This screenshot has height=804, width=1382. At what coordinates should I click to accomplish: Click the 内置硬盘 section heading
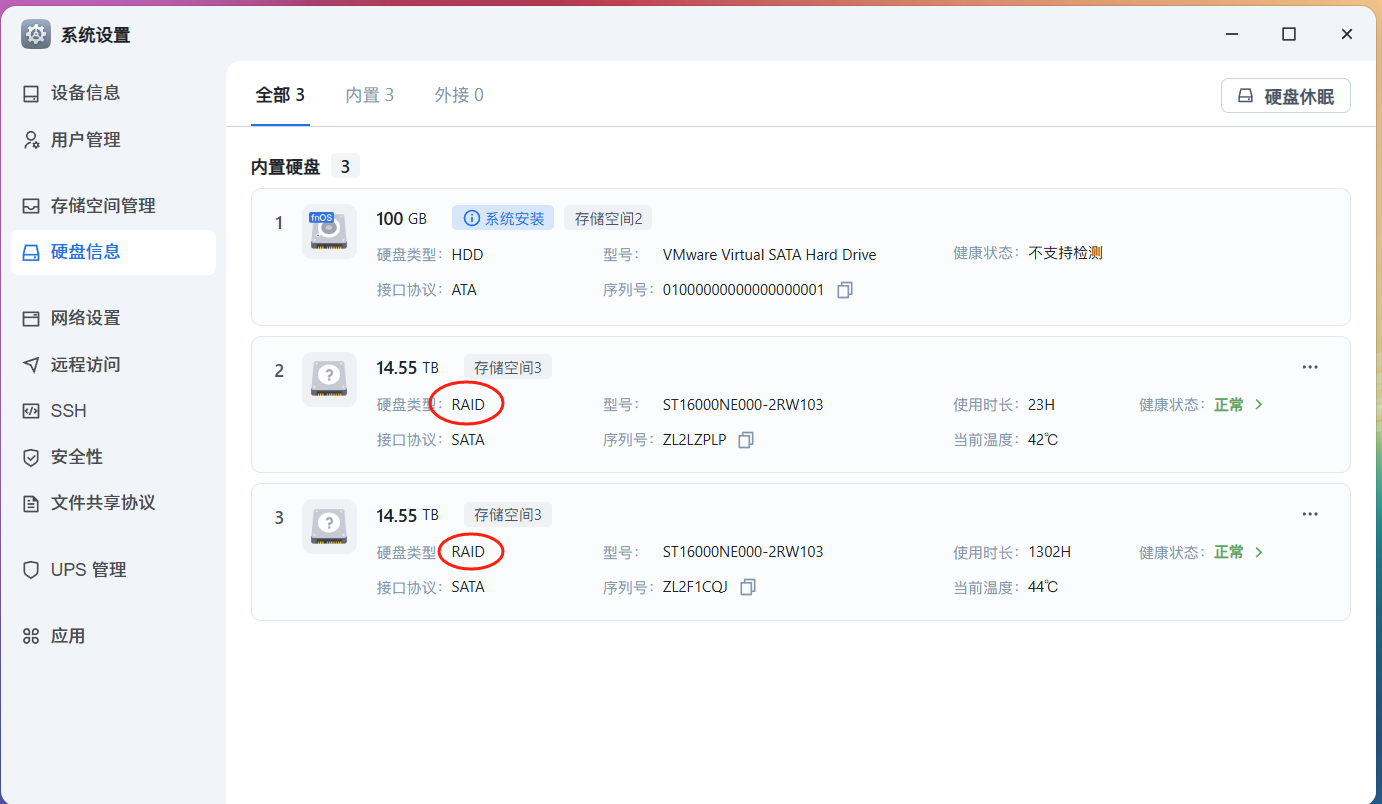(285, 167)
